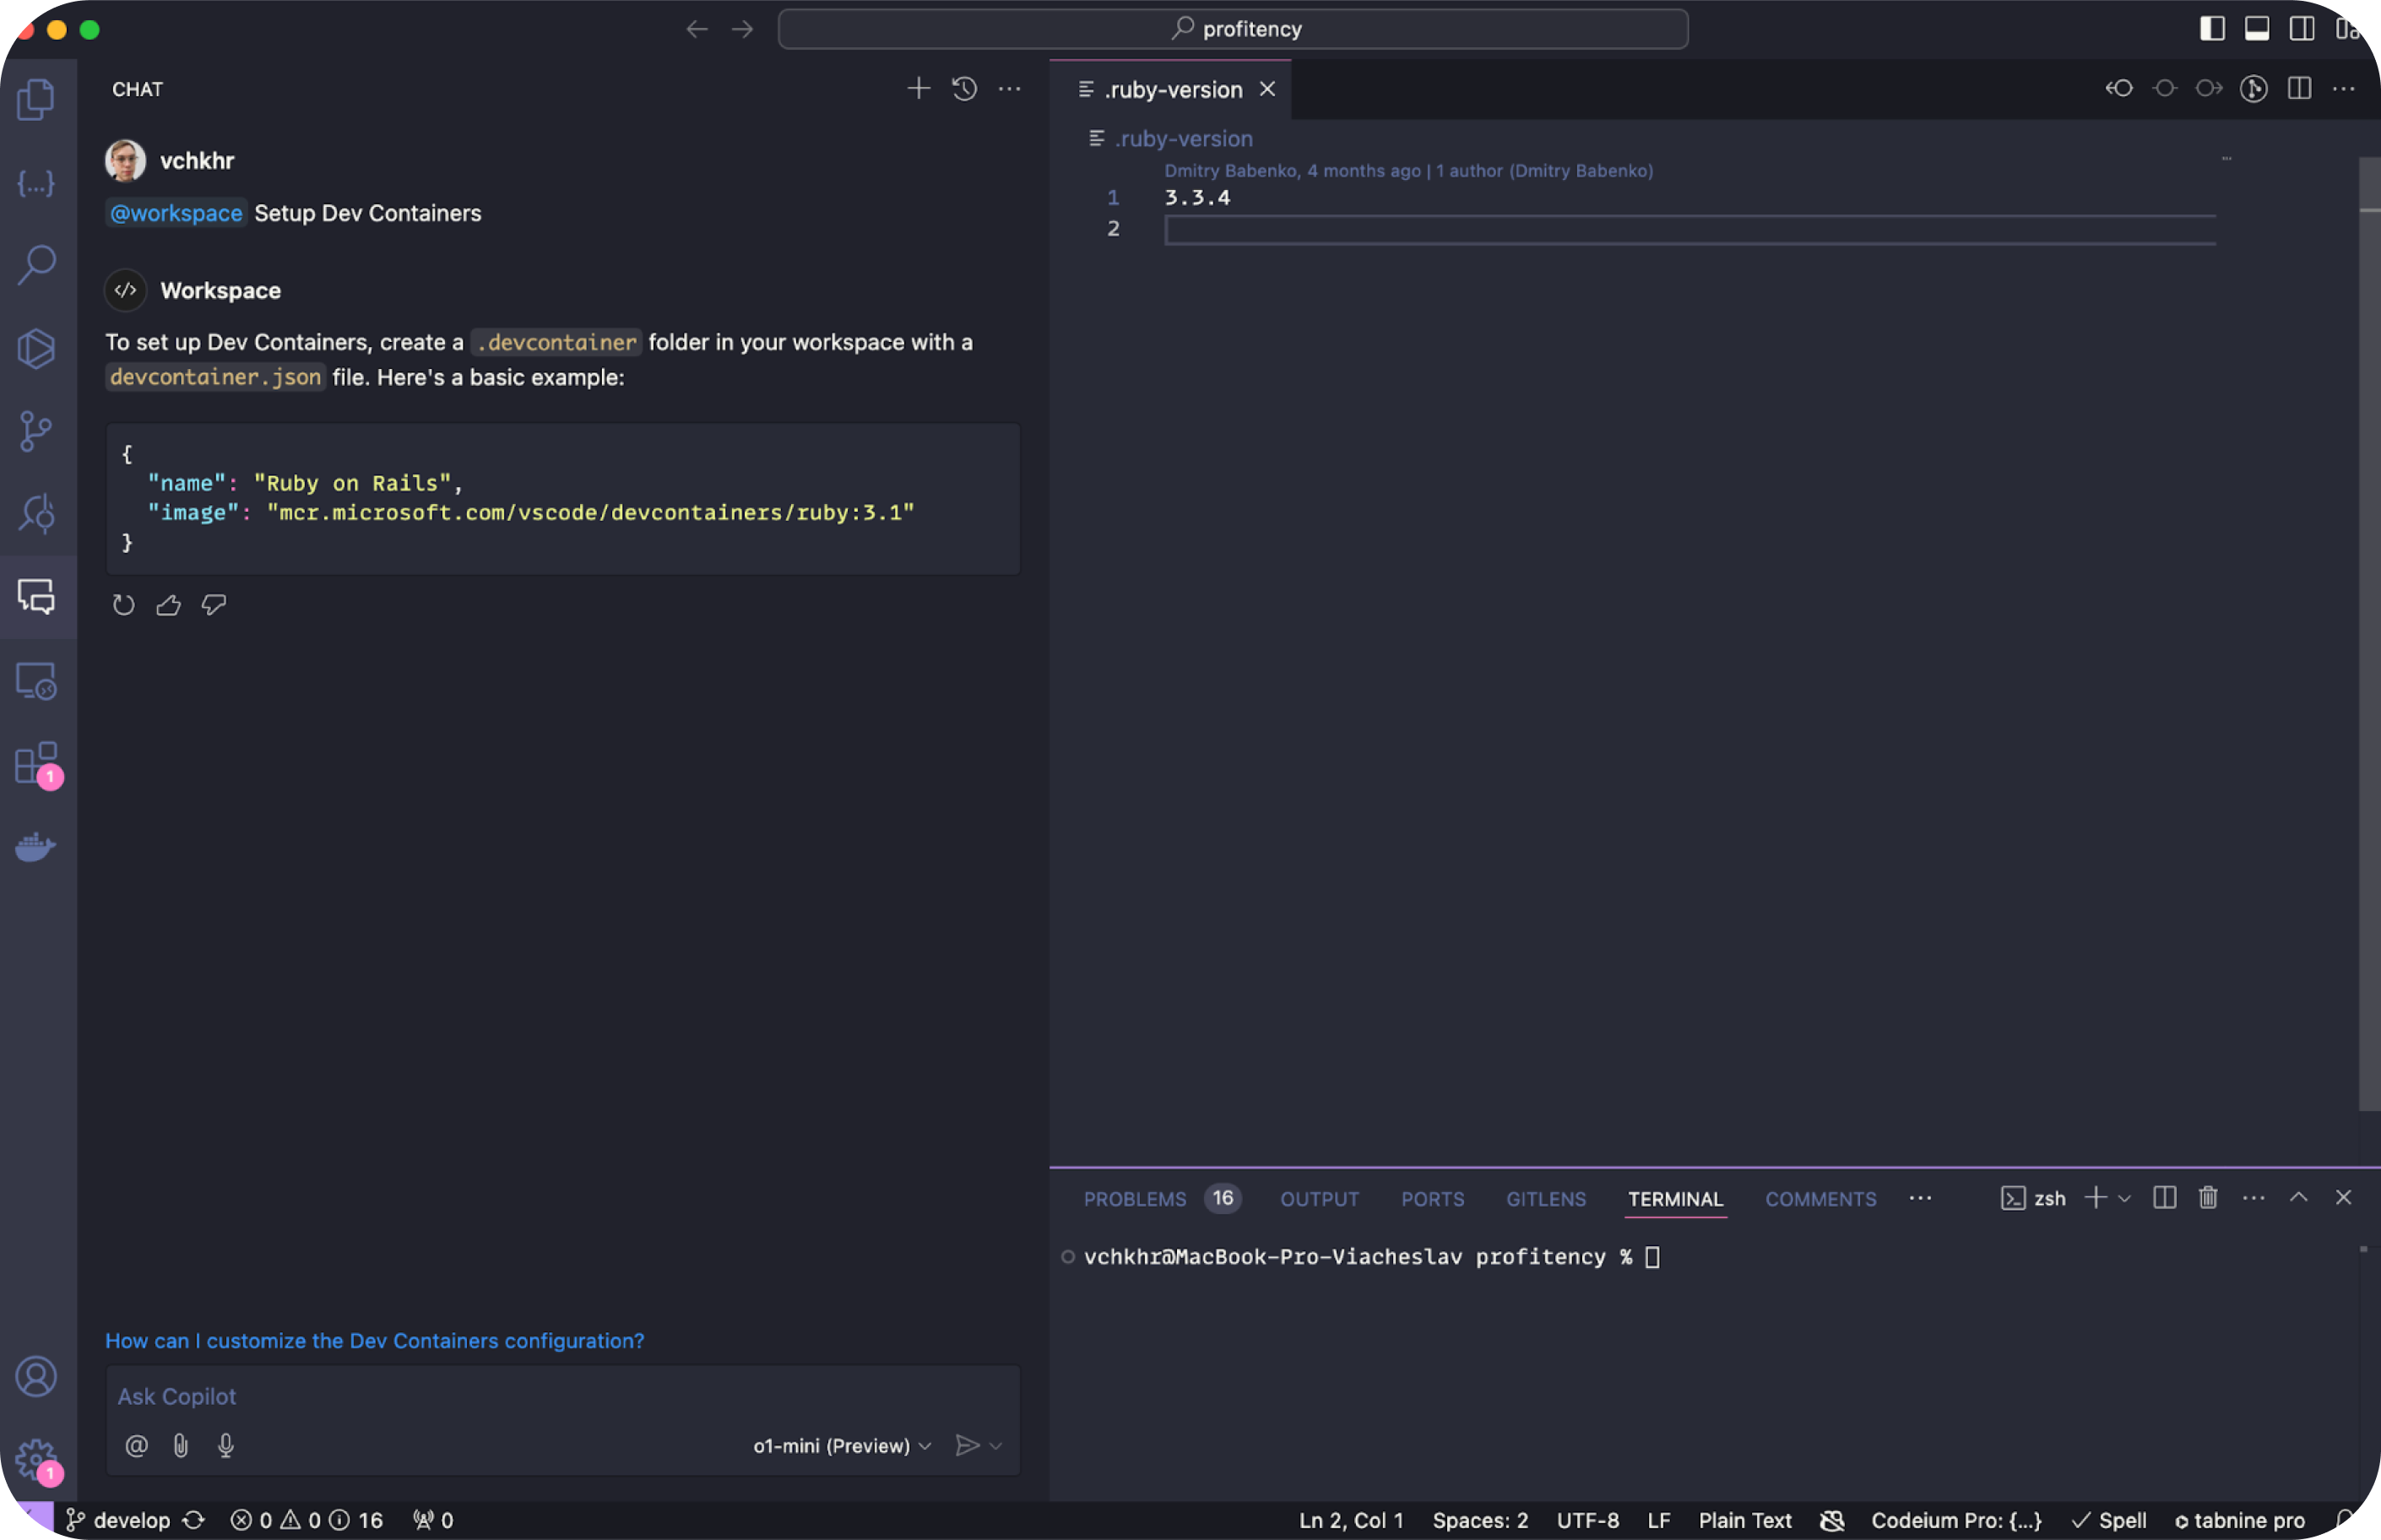This screenshot has height=1540, width=2381.
Task: Click the thumbs-up feedback icon
Action: [168, 605]
